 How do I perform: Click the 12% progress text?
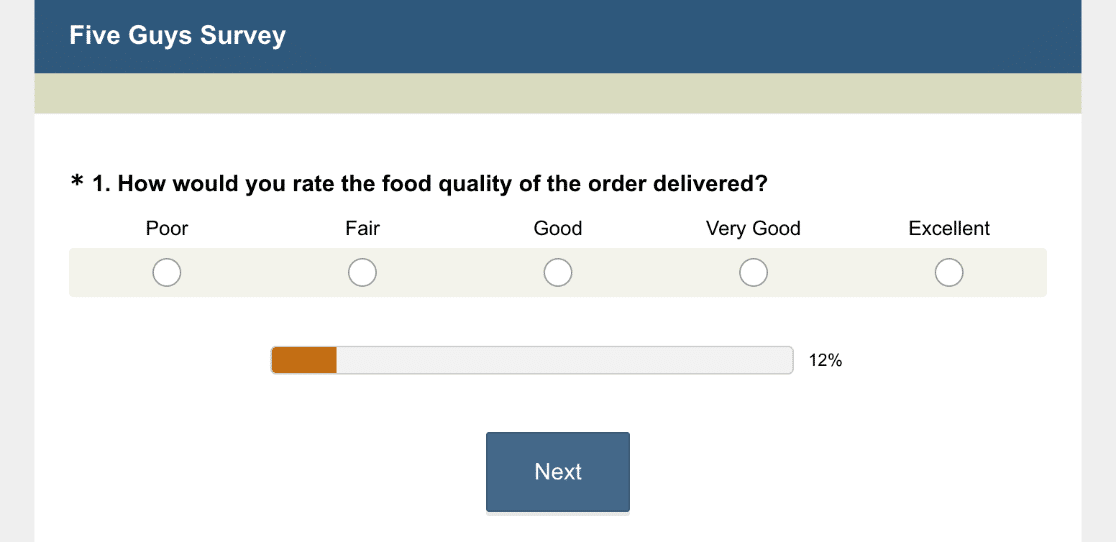coord(825,361)
